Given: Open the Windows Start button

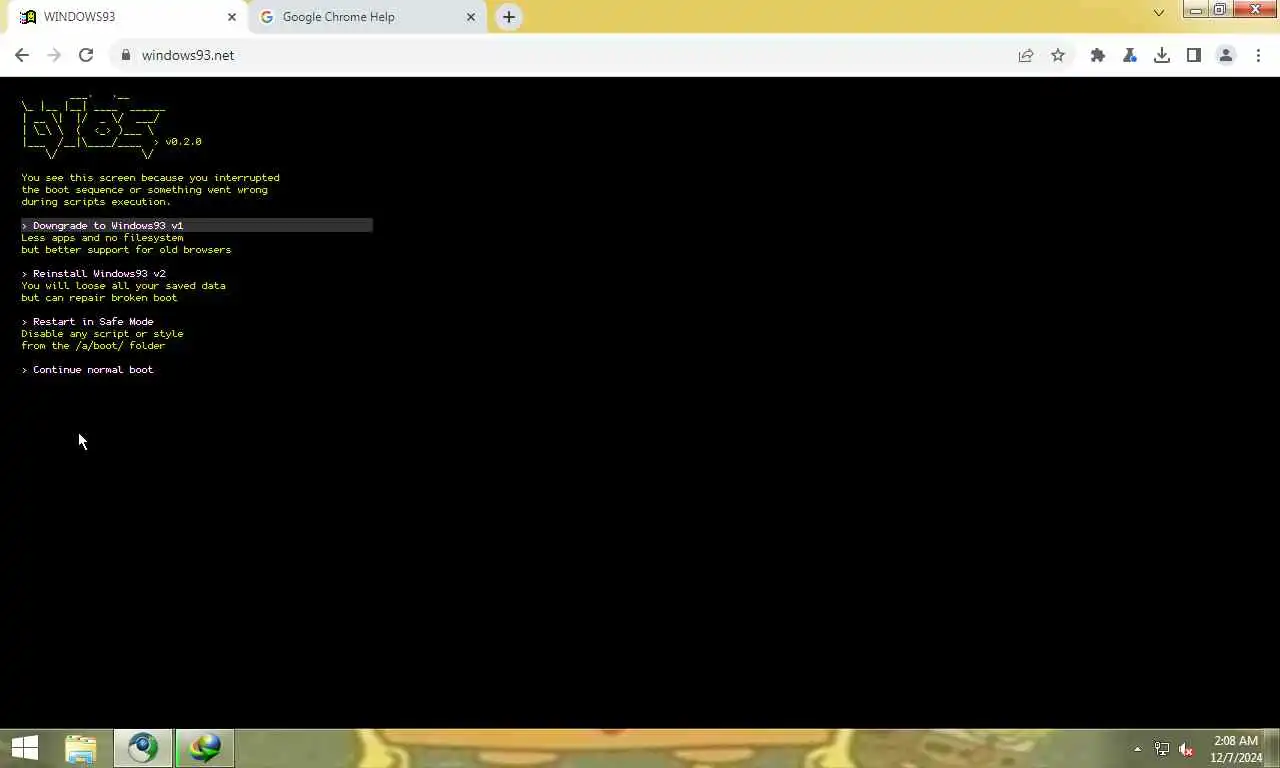Looking at the screenshot, I should pos(25,748).
